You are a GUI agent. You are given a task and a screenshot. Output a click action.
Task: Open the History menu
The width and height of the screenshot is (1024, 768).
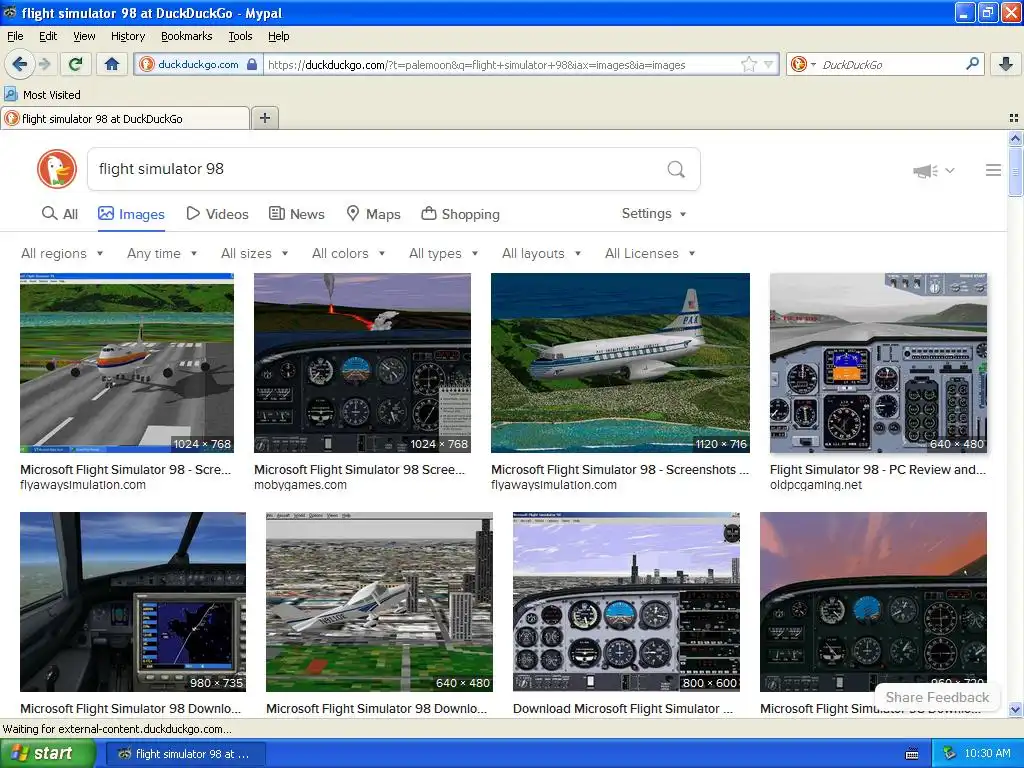click(x=128, y=36)
